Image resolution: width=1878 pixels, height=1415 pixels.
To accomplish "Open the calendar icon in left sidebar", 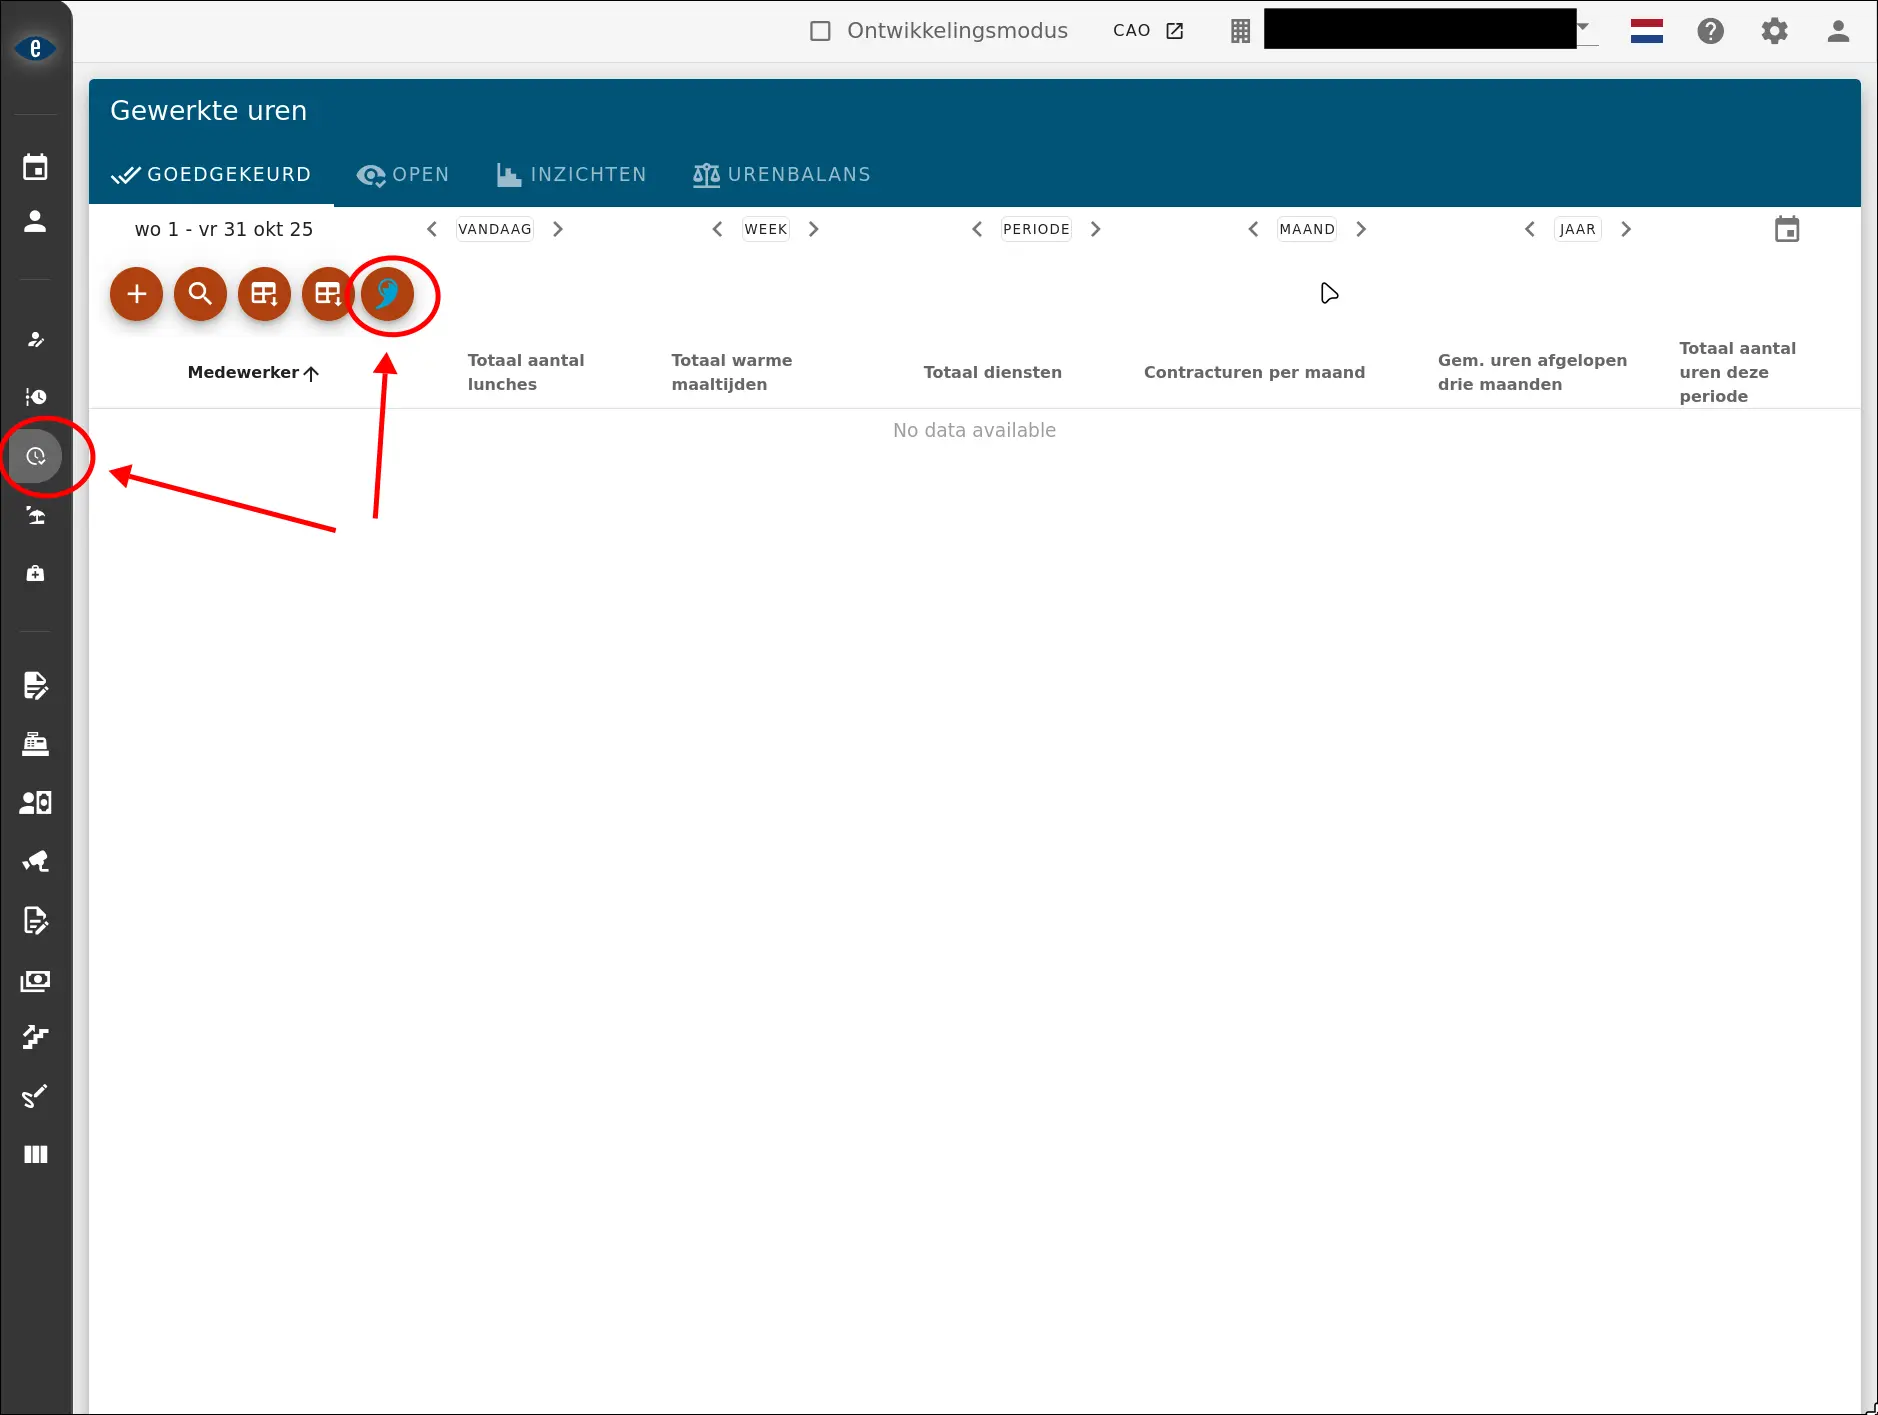I will point(35,167).
